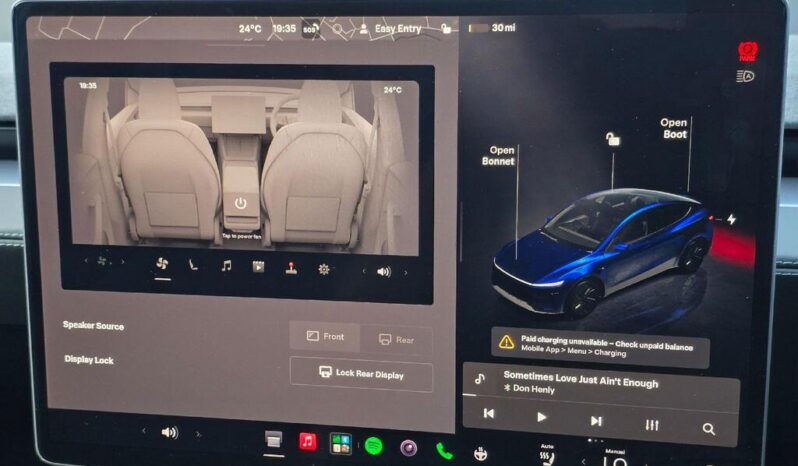The width and height of the screenshot is (798, 466).
Task: Tap the red parking brake indicator
Action: pos(748,51)
